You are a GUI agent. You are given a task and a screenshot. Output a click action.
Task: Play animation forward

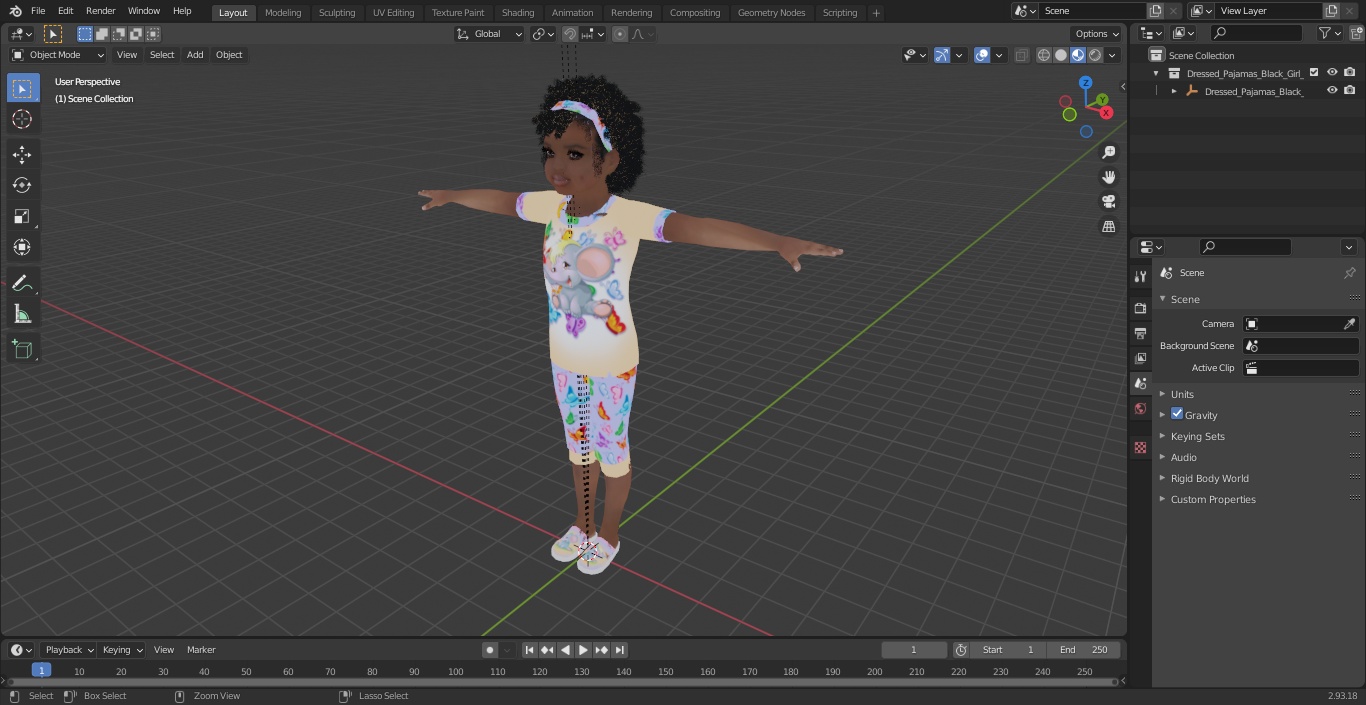584,650
